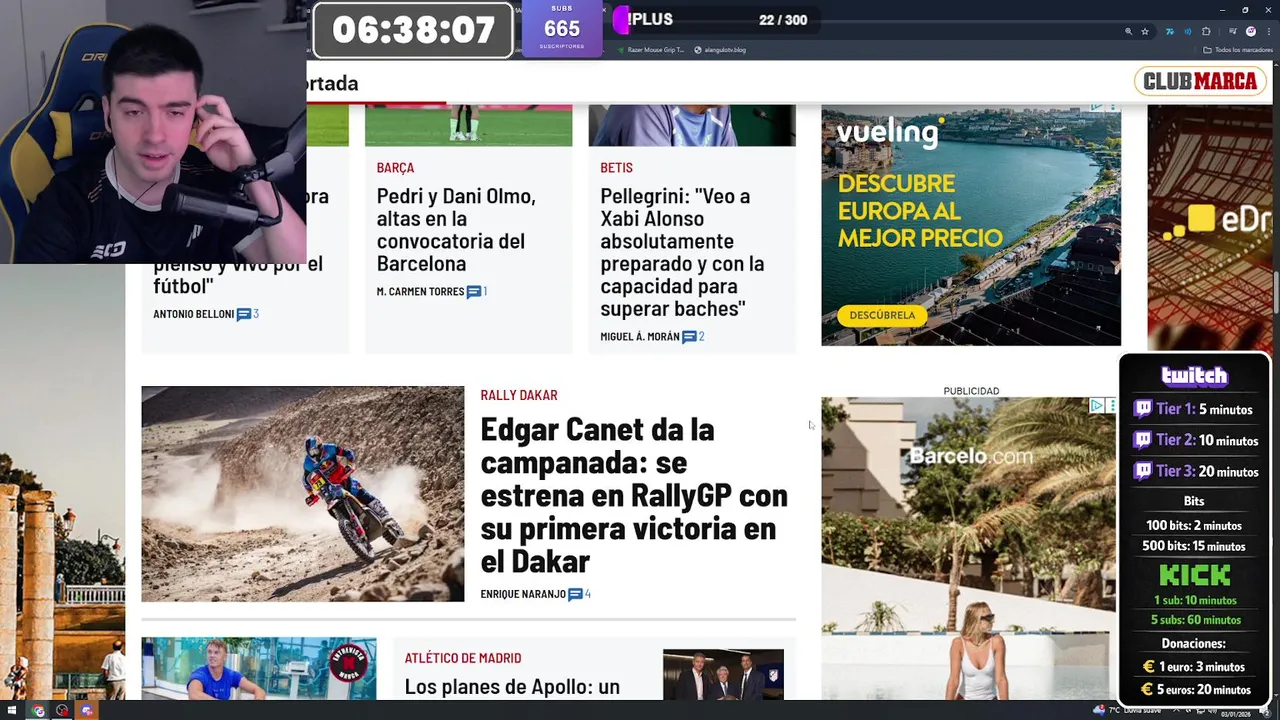Open the 'Todos los marcadores' bookmarks folder
The height and width of the screenshot is (720, 1280).
1236,49
